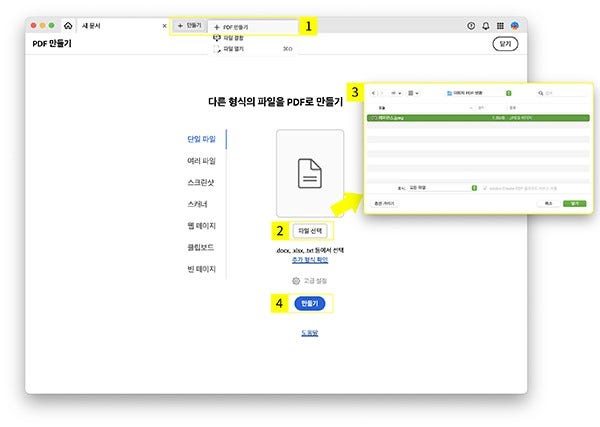The width and height of the screenshot is (600, 427).
Task: Select the '클립보드' option
Action: point(201,247)
